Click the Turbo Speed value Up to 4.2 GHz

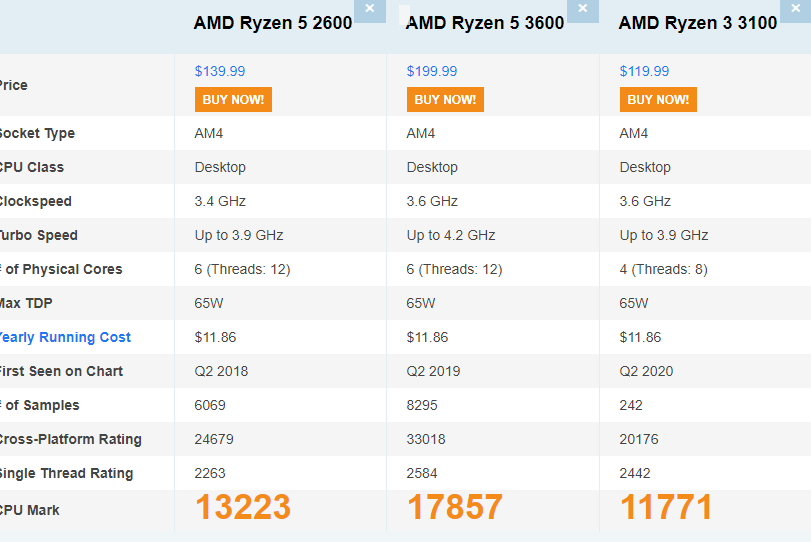pos(451,235)
